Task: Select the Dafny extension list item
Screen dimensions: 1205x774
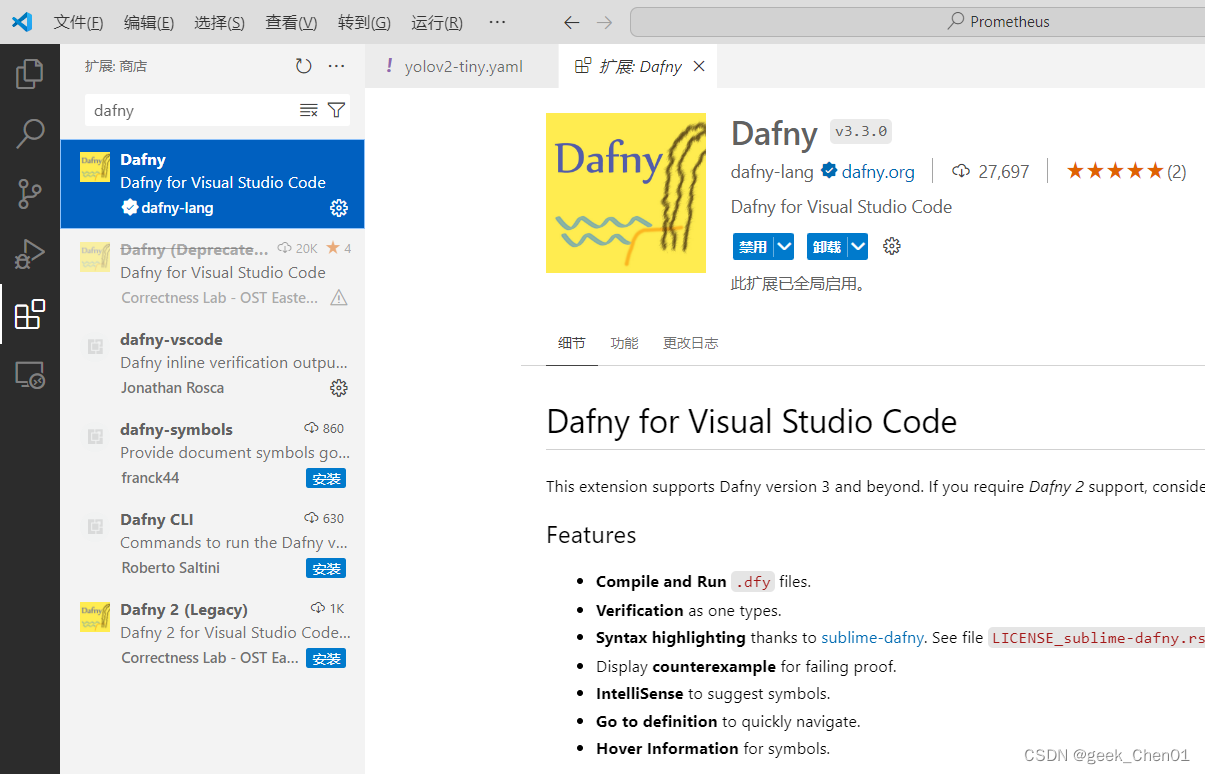Action: click(212, 184)
